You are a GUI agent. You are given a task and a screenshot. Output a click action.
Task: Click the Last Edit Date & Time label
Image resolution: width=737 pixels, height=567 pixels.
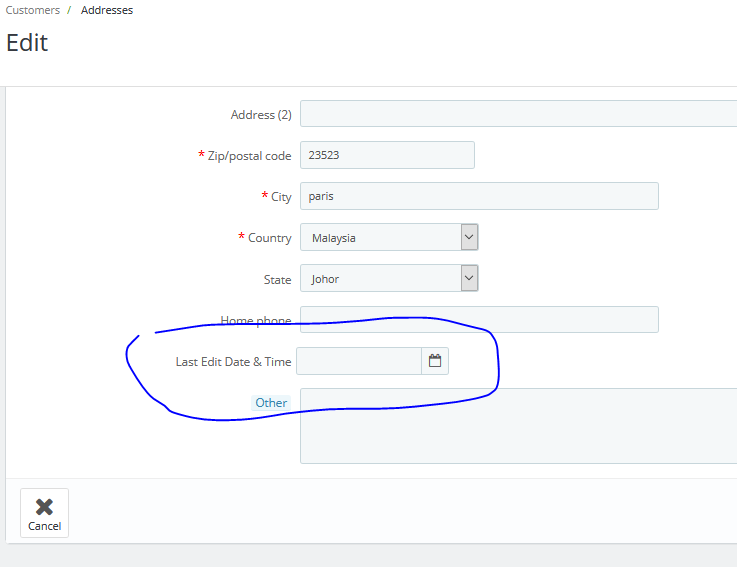[x=234, y=362]
